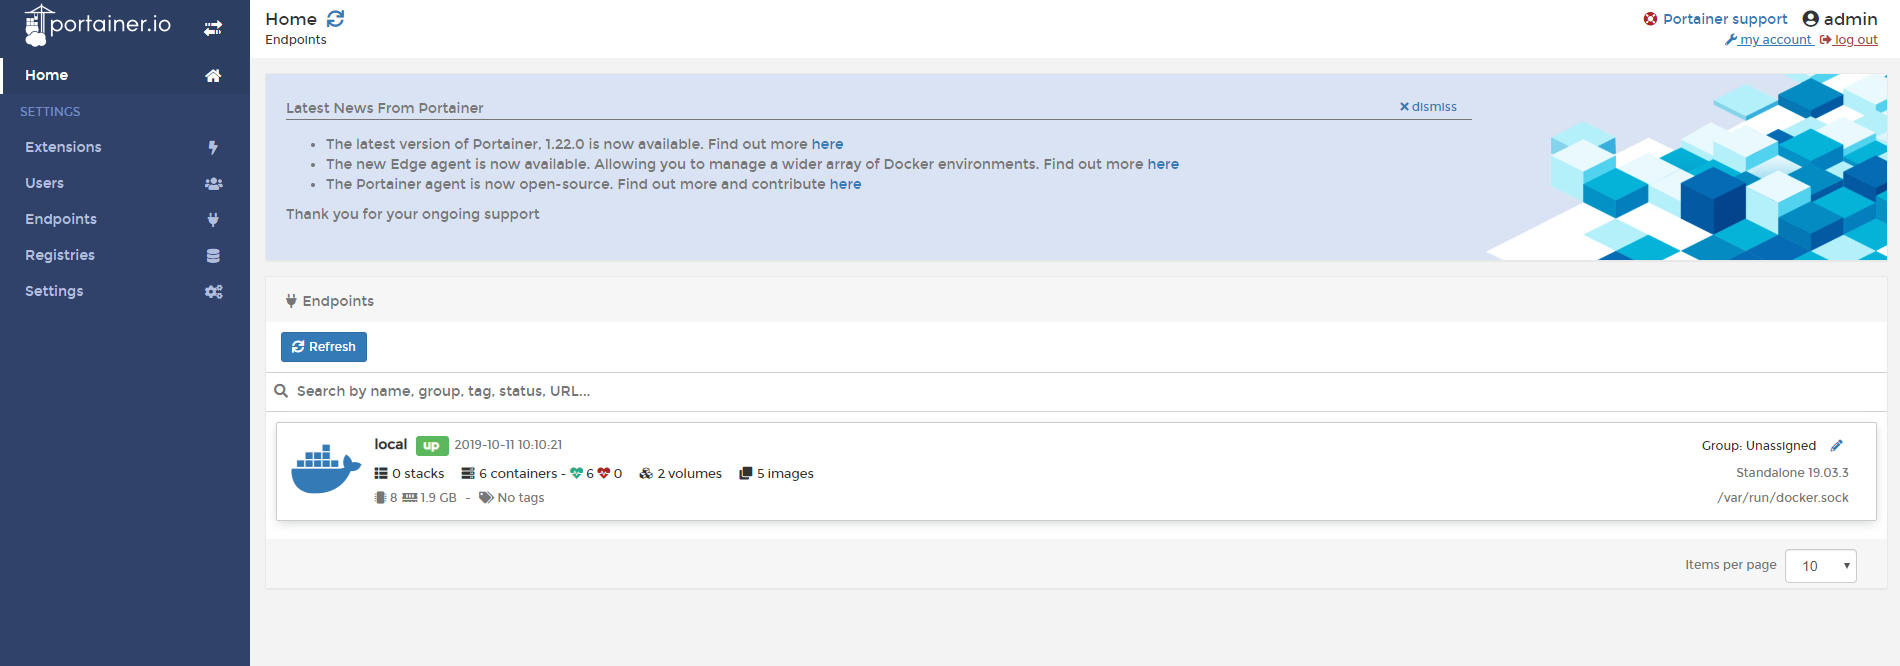1900x666 pixels.
Task: Click the Extensions bolt icon
Action: (213, 148)
